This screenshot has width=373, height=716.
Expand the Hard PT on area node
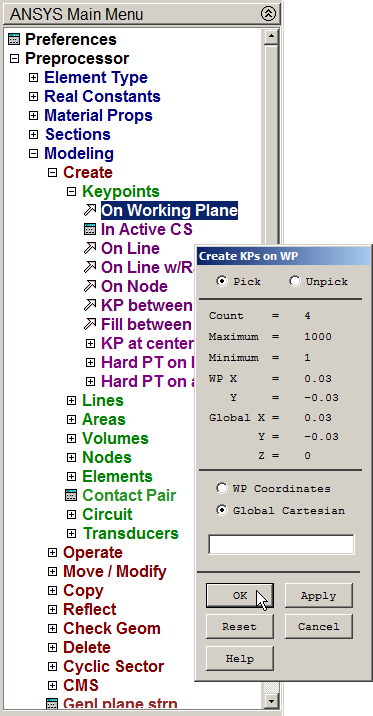coord(90,381)
